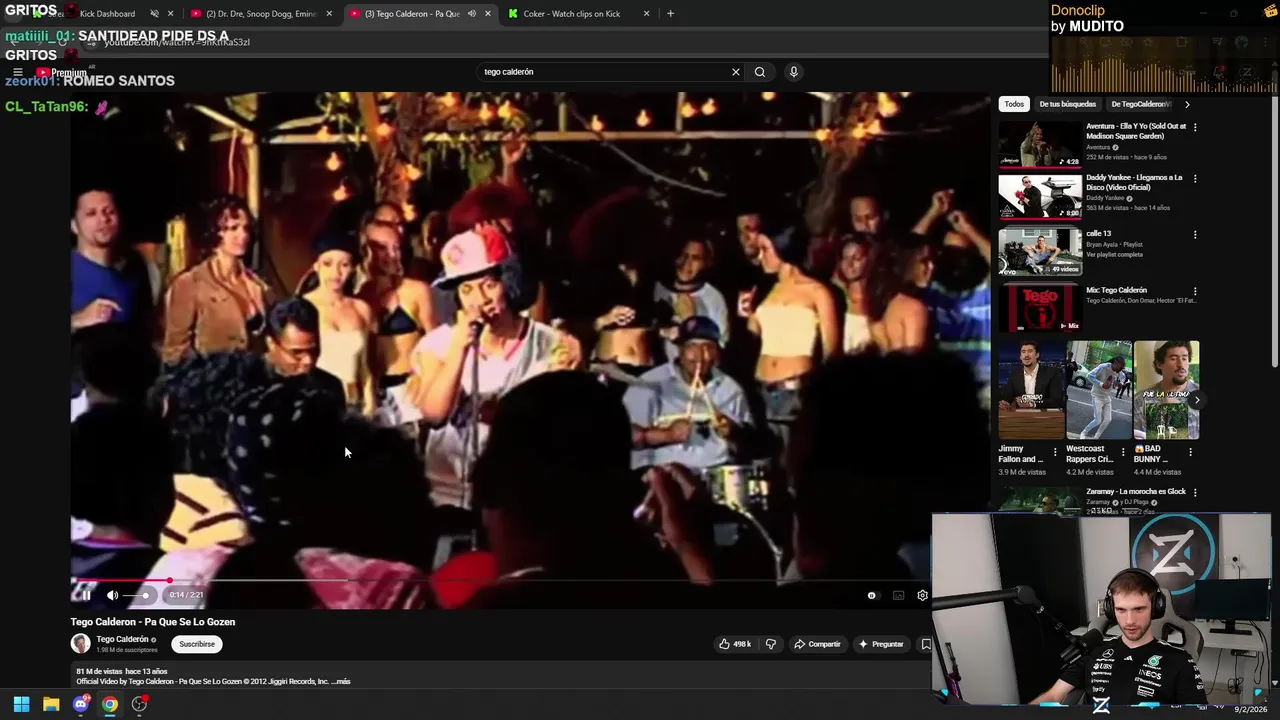Open File Explorer from the taskbar

coord(51,704)
